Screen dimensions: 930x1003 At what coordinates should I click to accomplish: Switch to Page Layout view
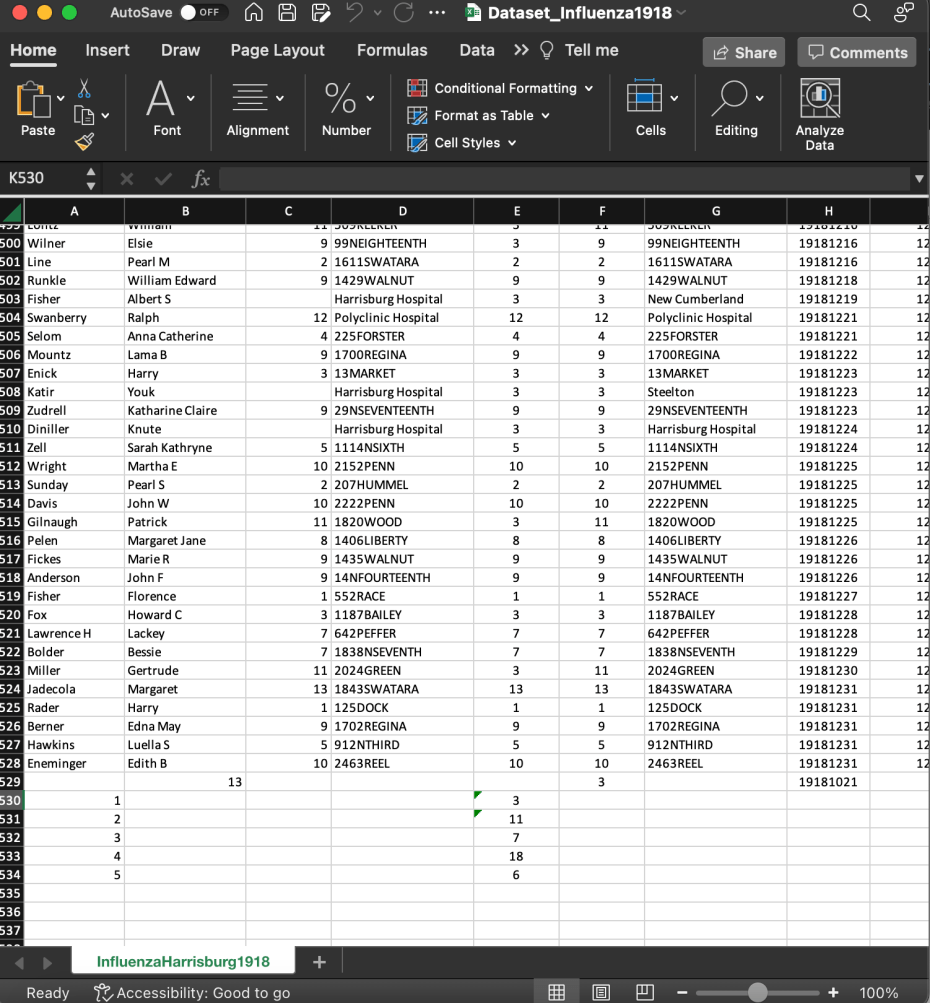pos(601,992)
